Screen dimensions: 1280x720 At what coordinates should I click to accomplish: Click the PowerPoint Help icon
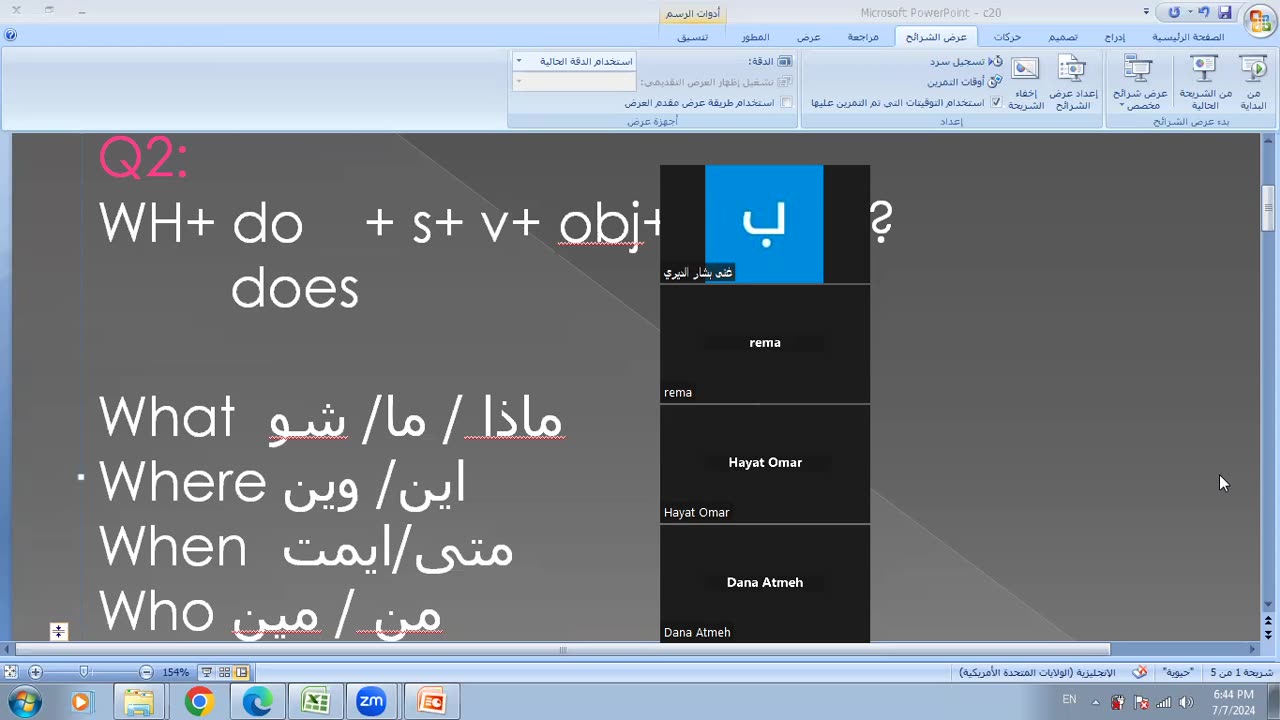point(10,35)
